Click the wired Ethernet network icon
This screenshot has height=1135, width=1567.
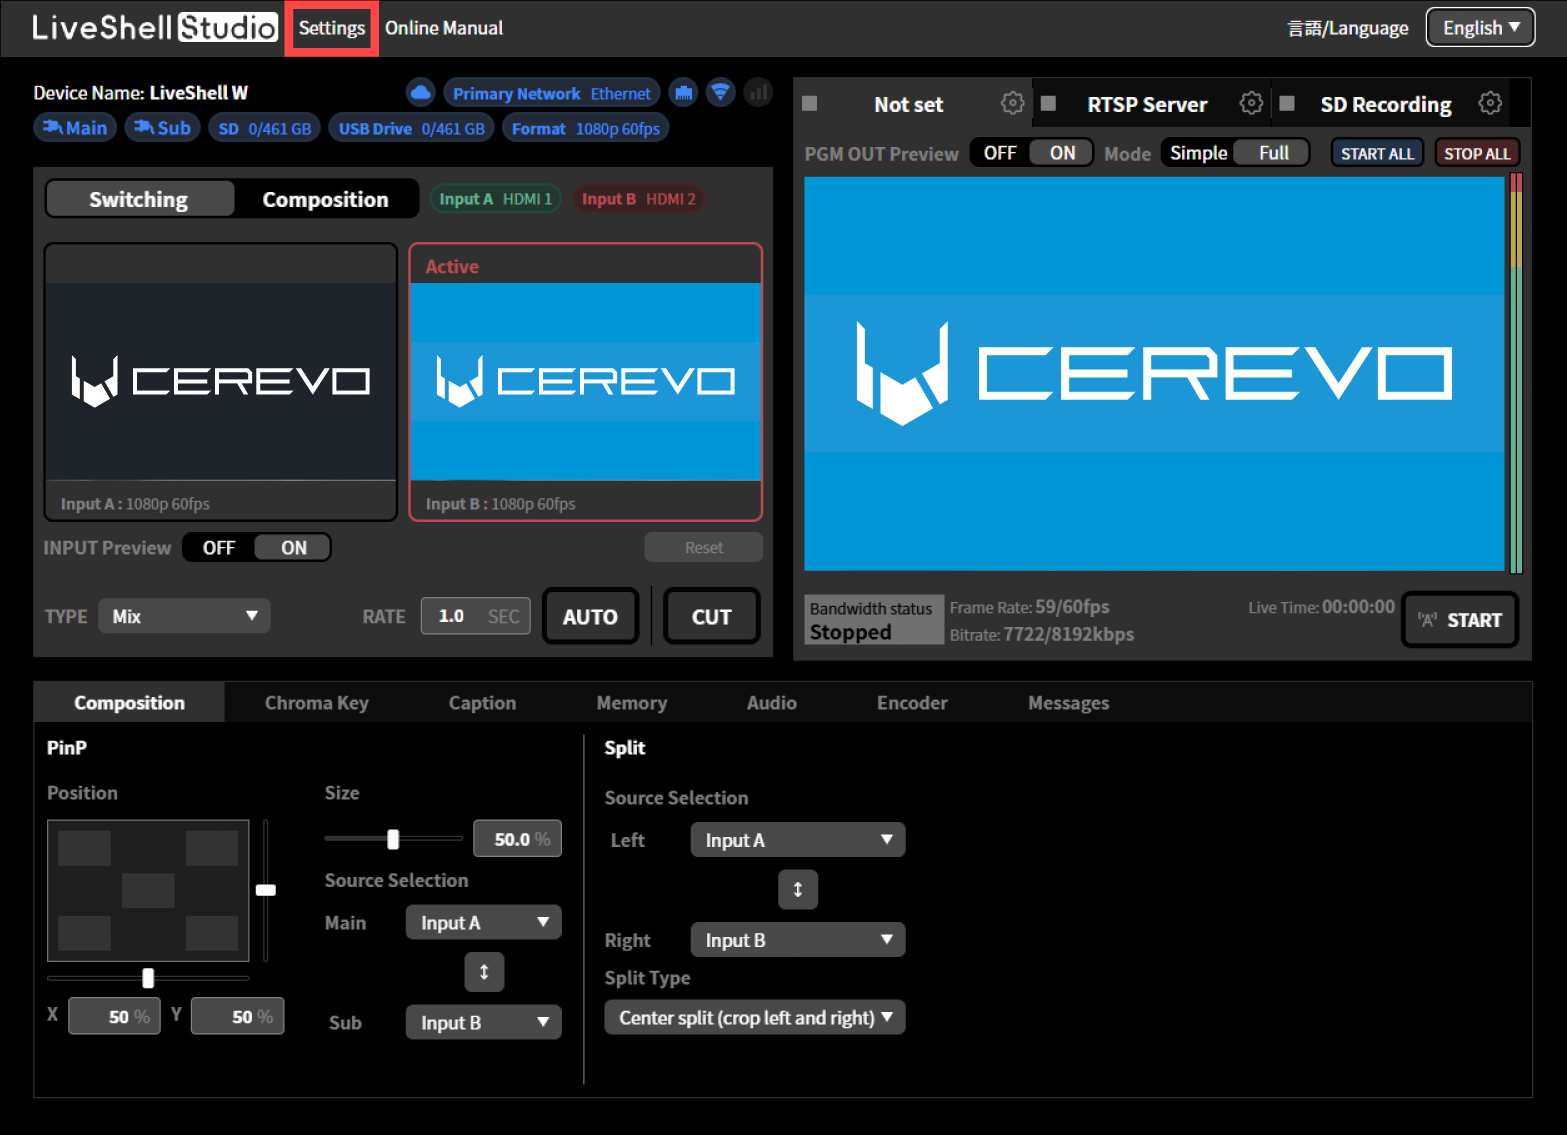[683, 92]
